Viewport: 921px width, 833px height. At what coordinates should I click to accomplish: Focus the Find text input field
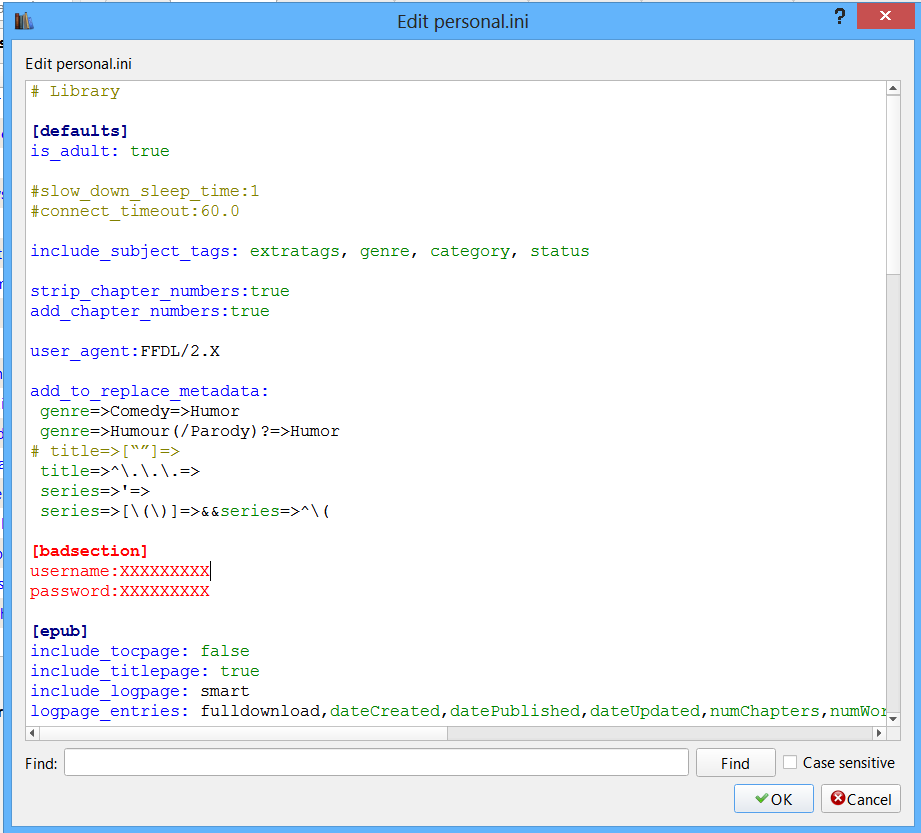pyautogui.click(x=376, y=763)
